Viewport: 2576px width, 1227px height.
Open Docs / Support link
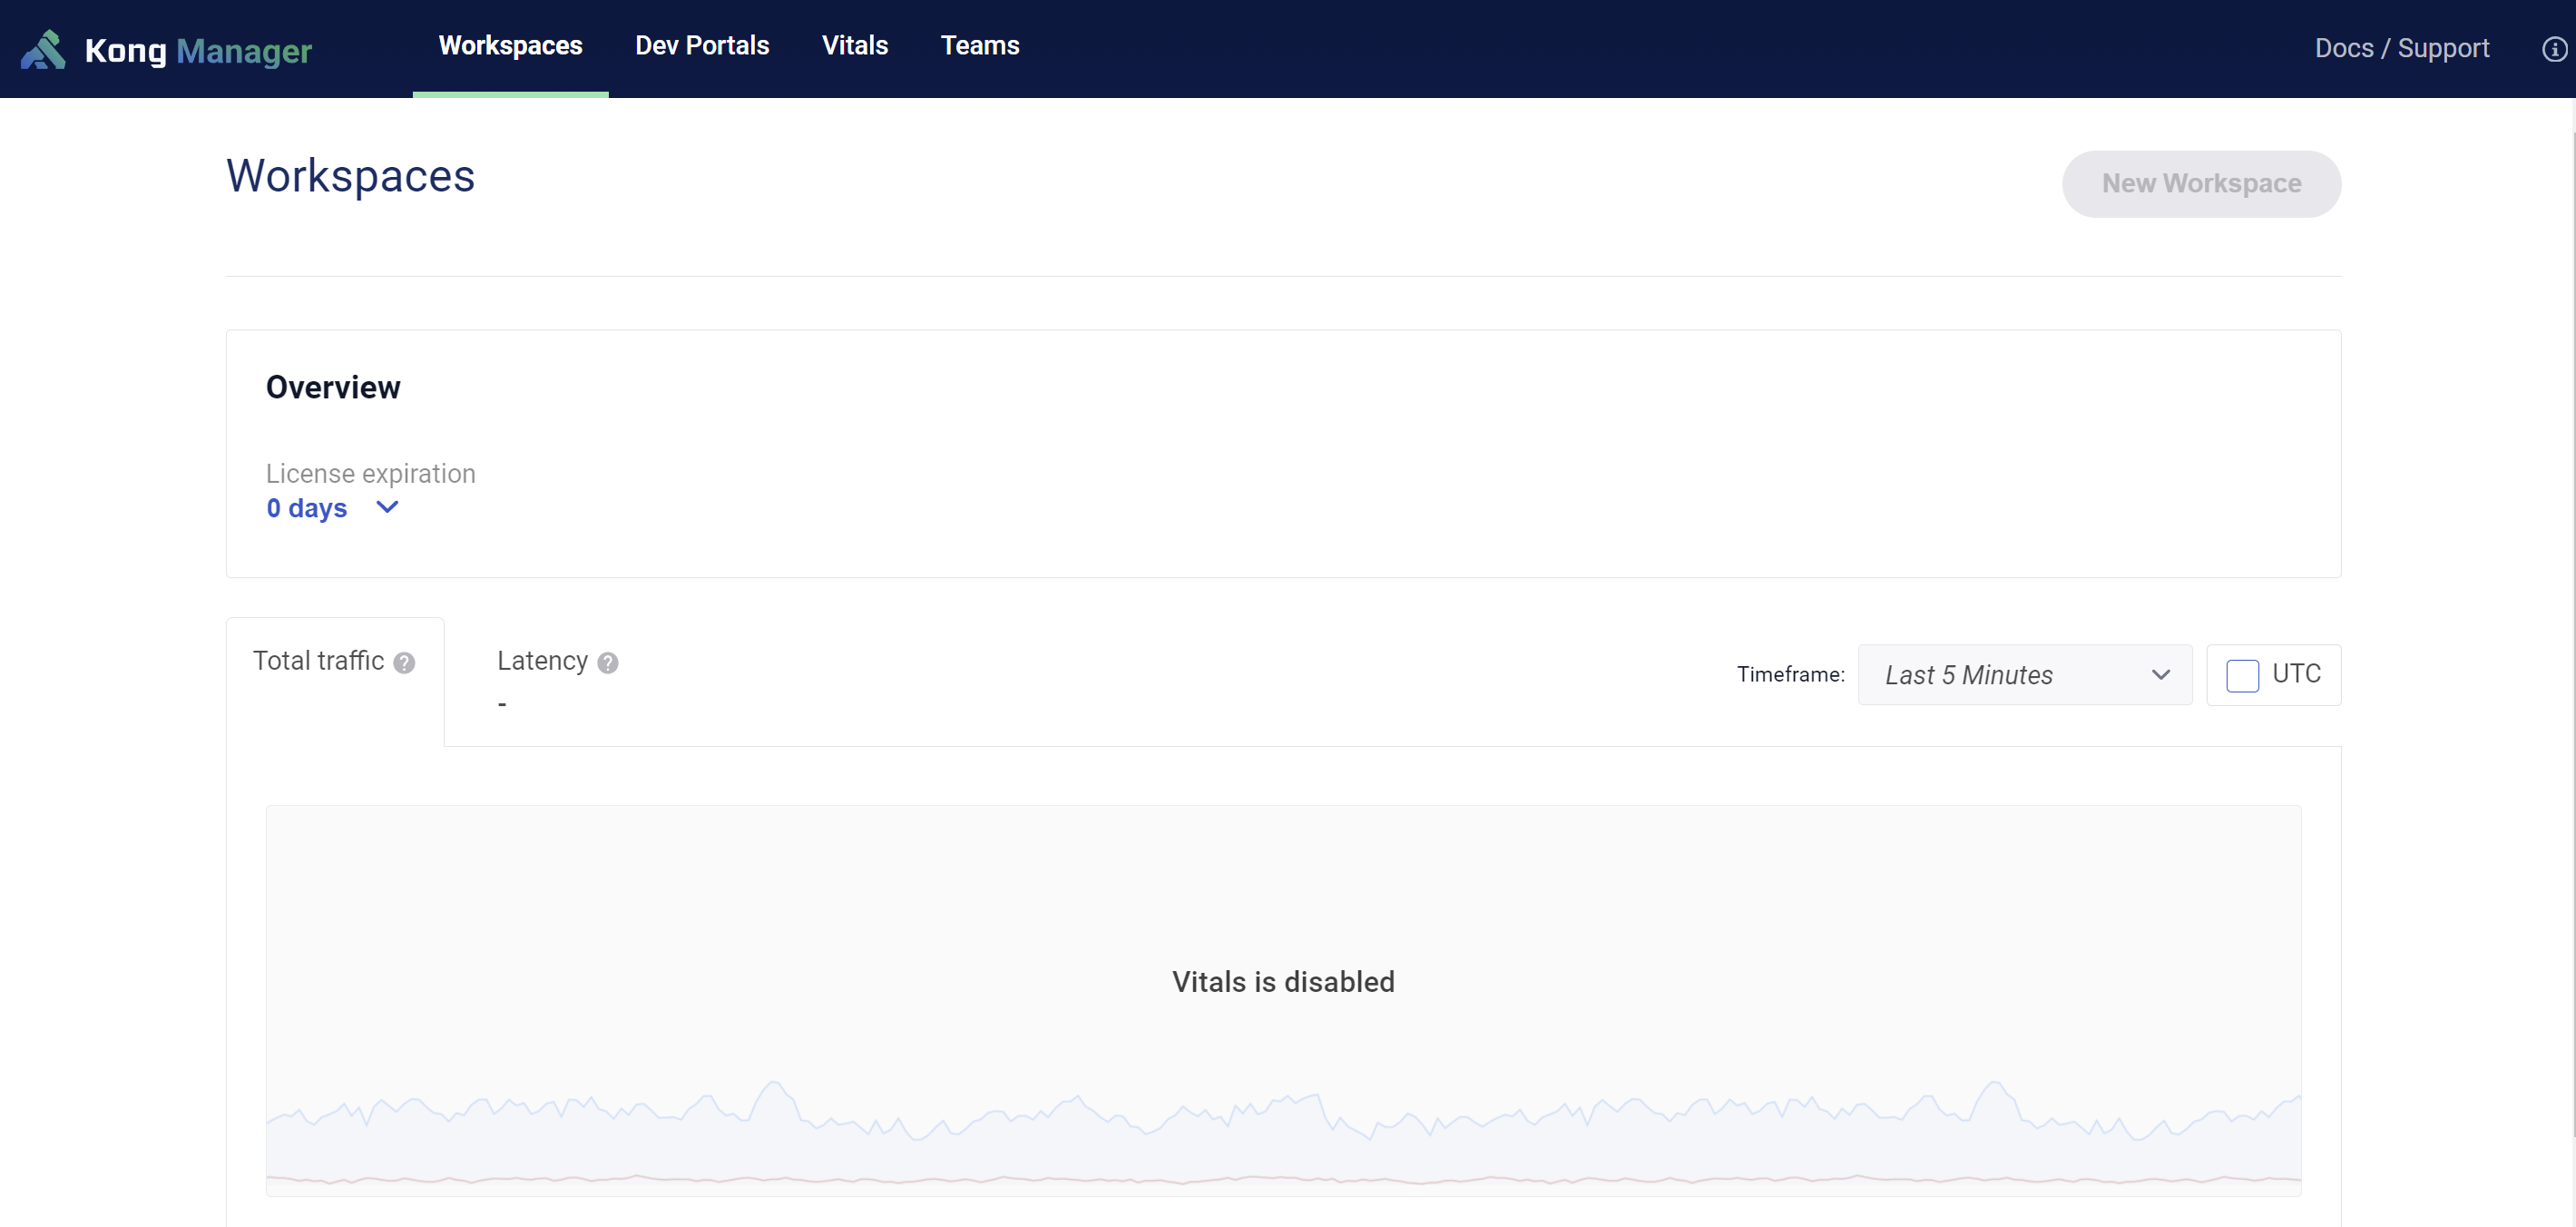point(2401,48)
